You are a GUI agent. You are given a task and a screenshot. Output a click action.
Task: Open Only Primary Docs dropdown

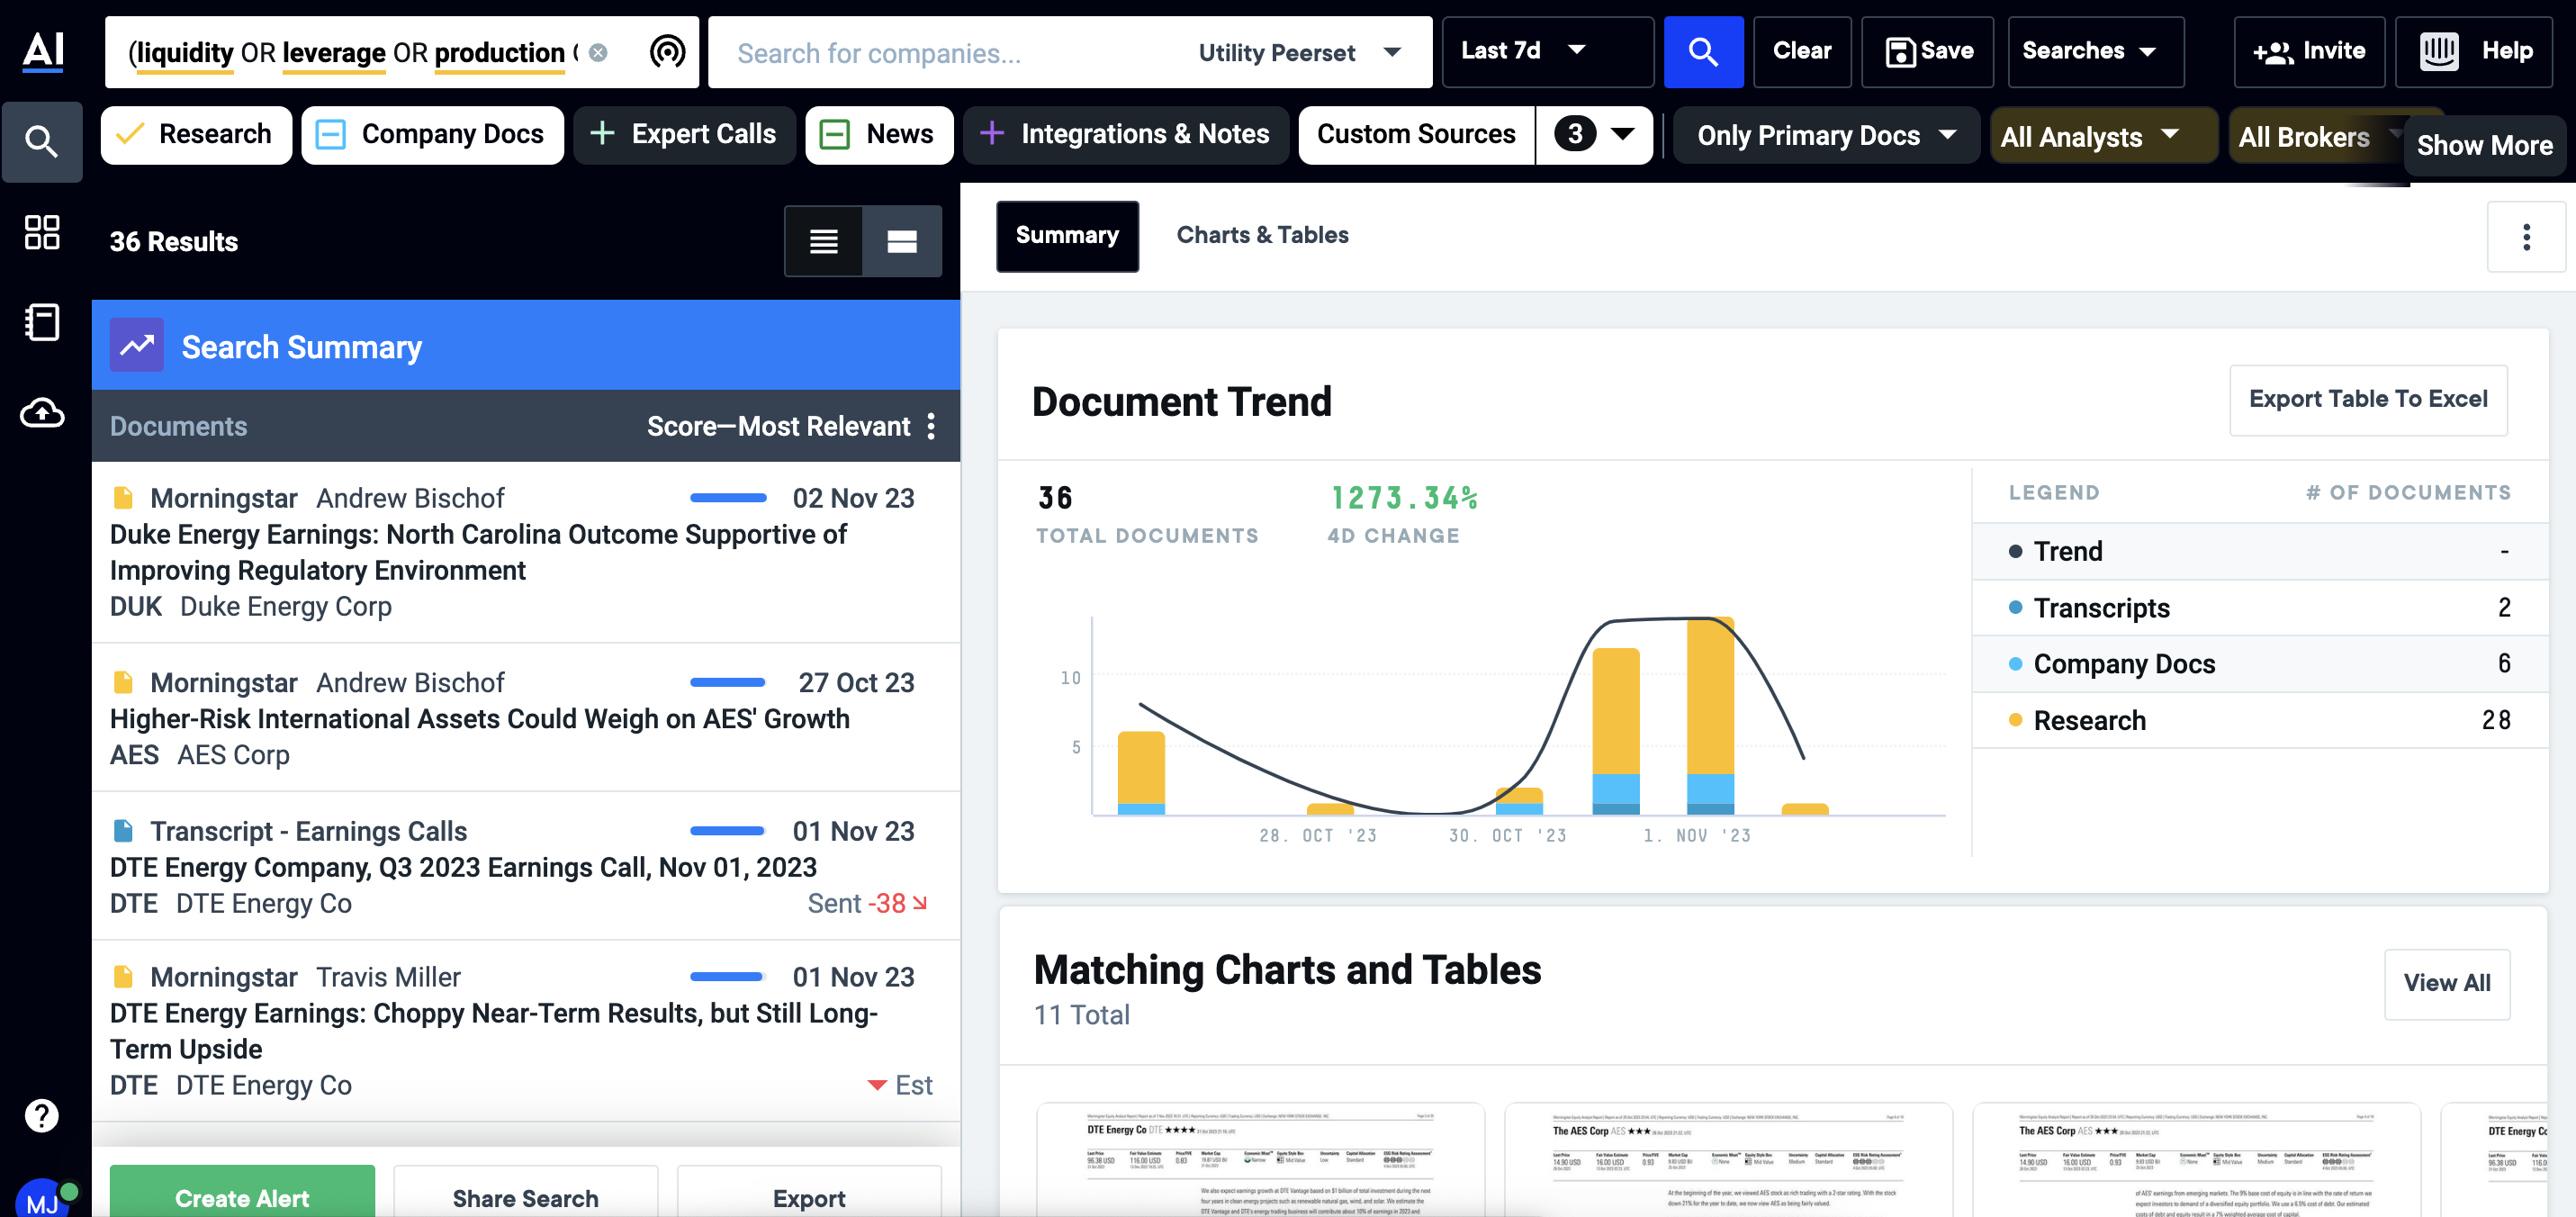1826,135
